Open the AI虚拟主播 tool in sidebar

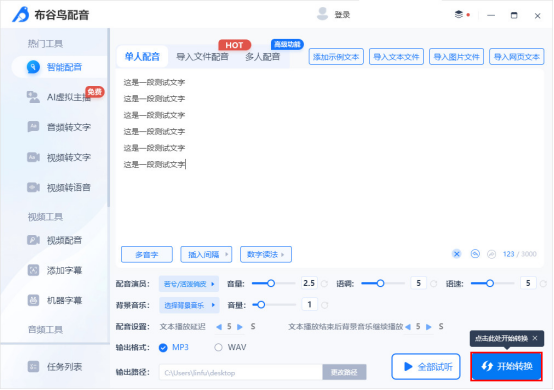[60, 97]
